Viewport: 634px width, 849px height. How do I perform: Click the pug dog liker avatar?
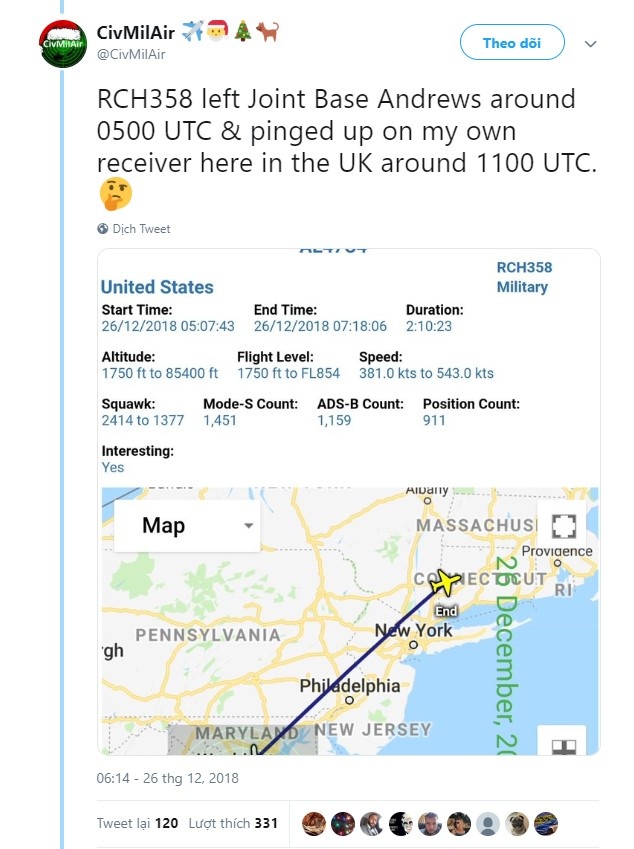(517, 823)
